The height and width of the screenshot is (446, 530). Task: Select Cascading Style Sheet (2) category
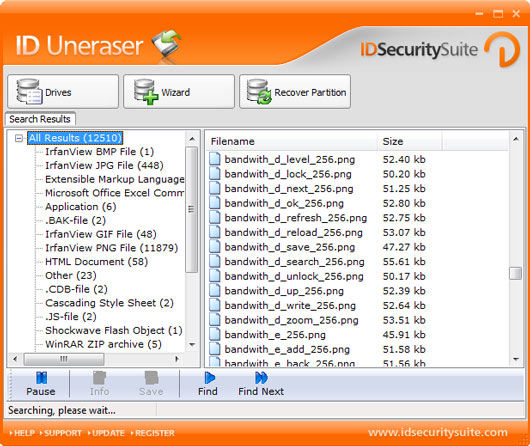(x=109, y=303)
